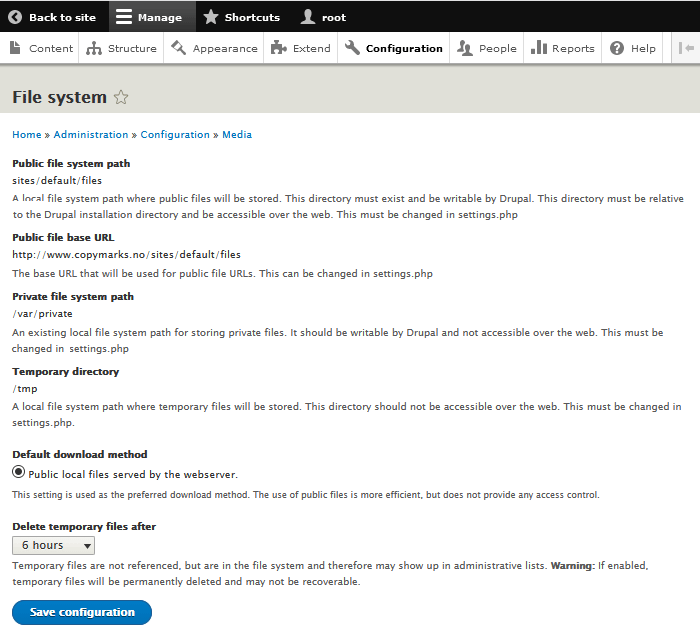The width and height of the screenshot is (700, 630).
Task: Click the Extend puzzle piece icon
Action: click(x=279, y=48)
